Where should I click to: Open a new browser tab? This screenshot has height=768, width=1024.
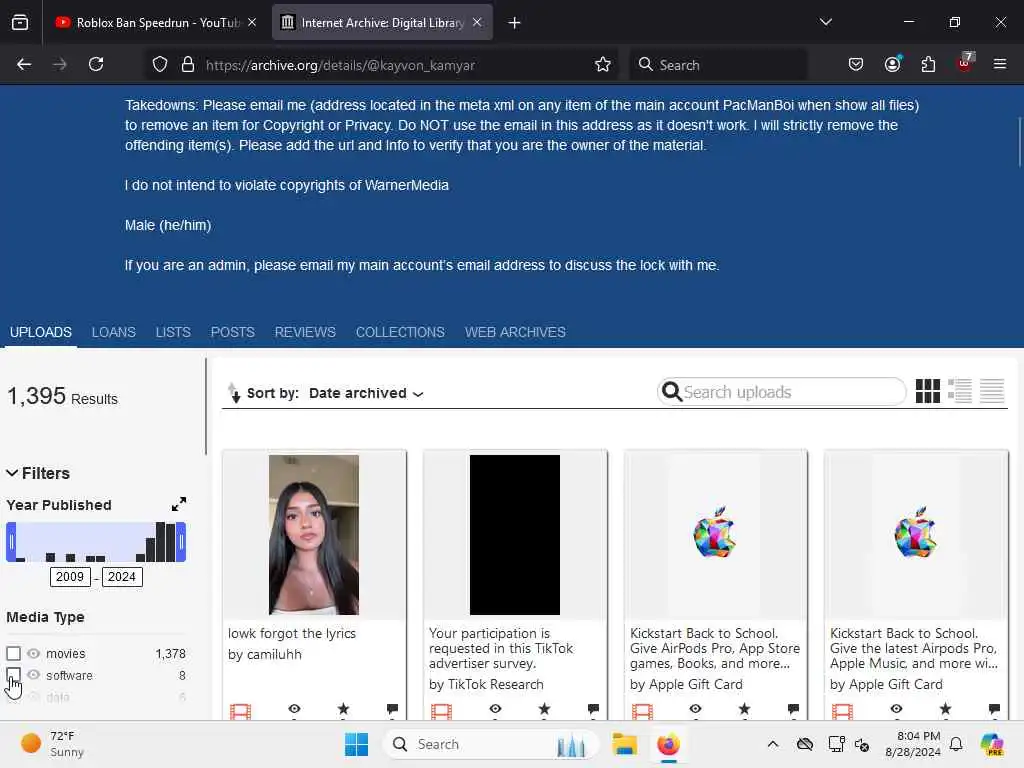(515, 23)
